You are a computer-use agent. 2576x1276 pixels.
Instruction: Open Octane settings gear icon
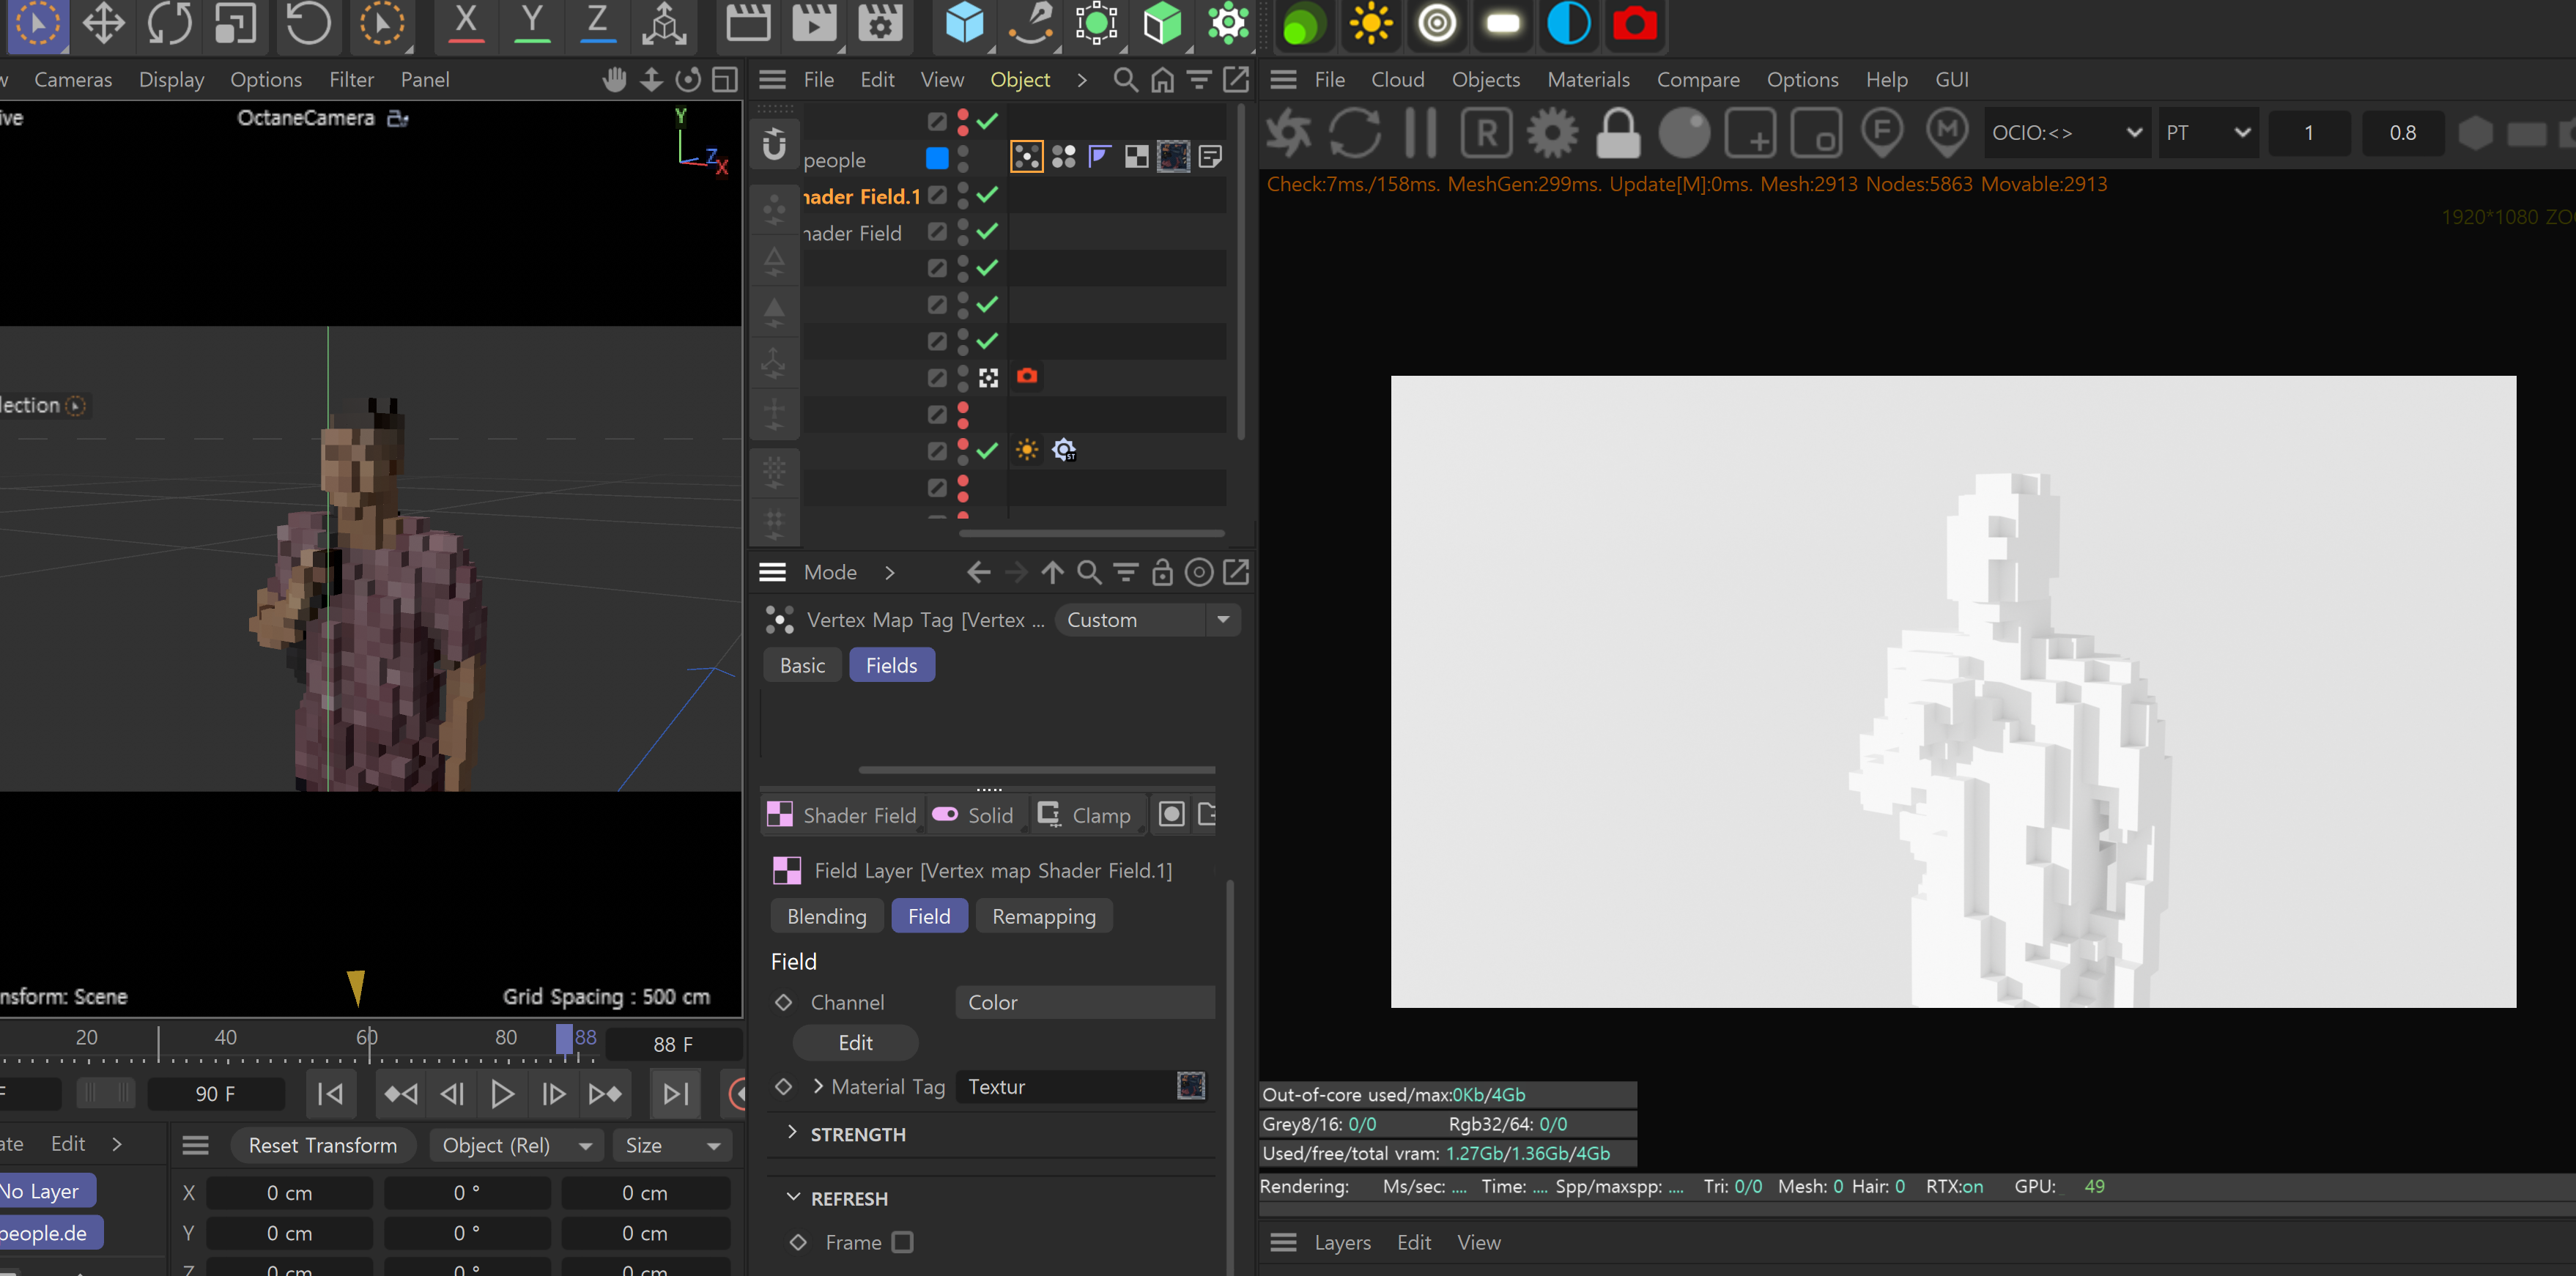pos(1552,133)
